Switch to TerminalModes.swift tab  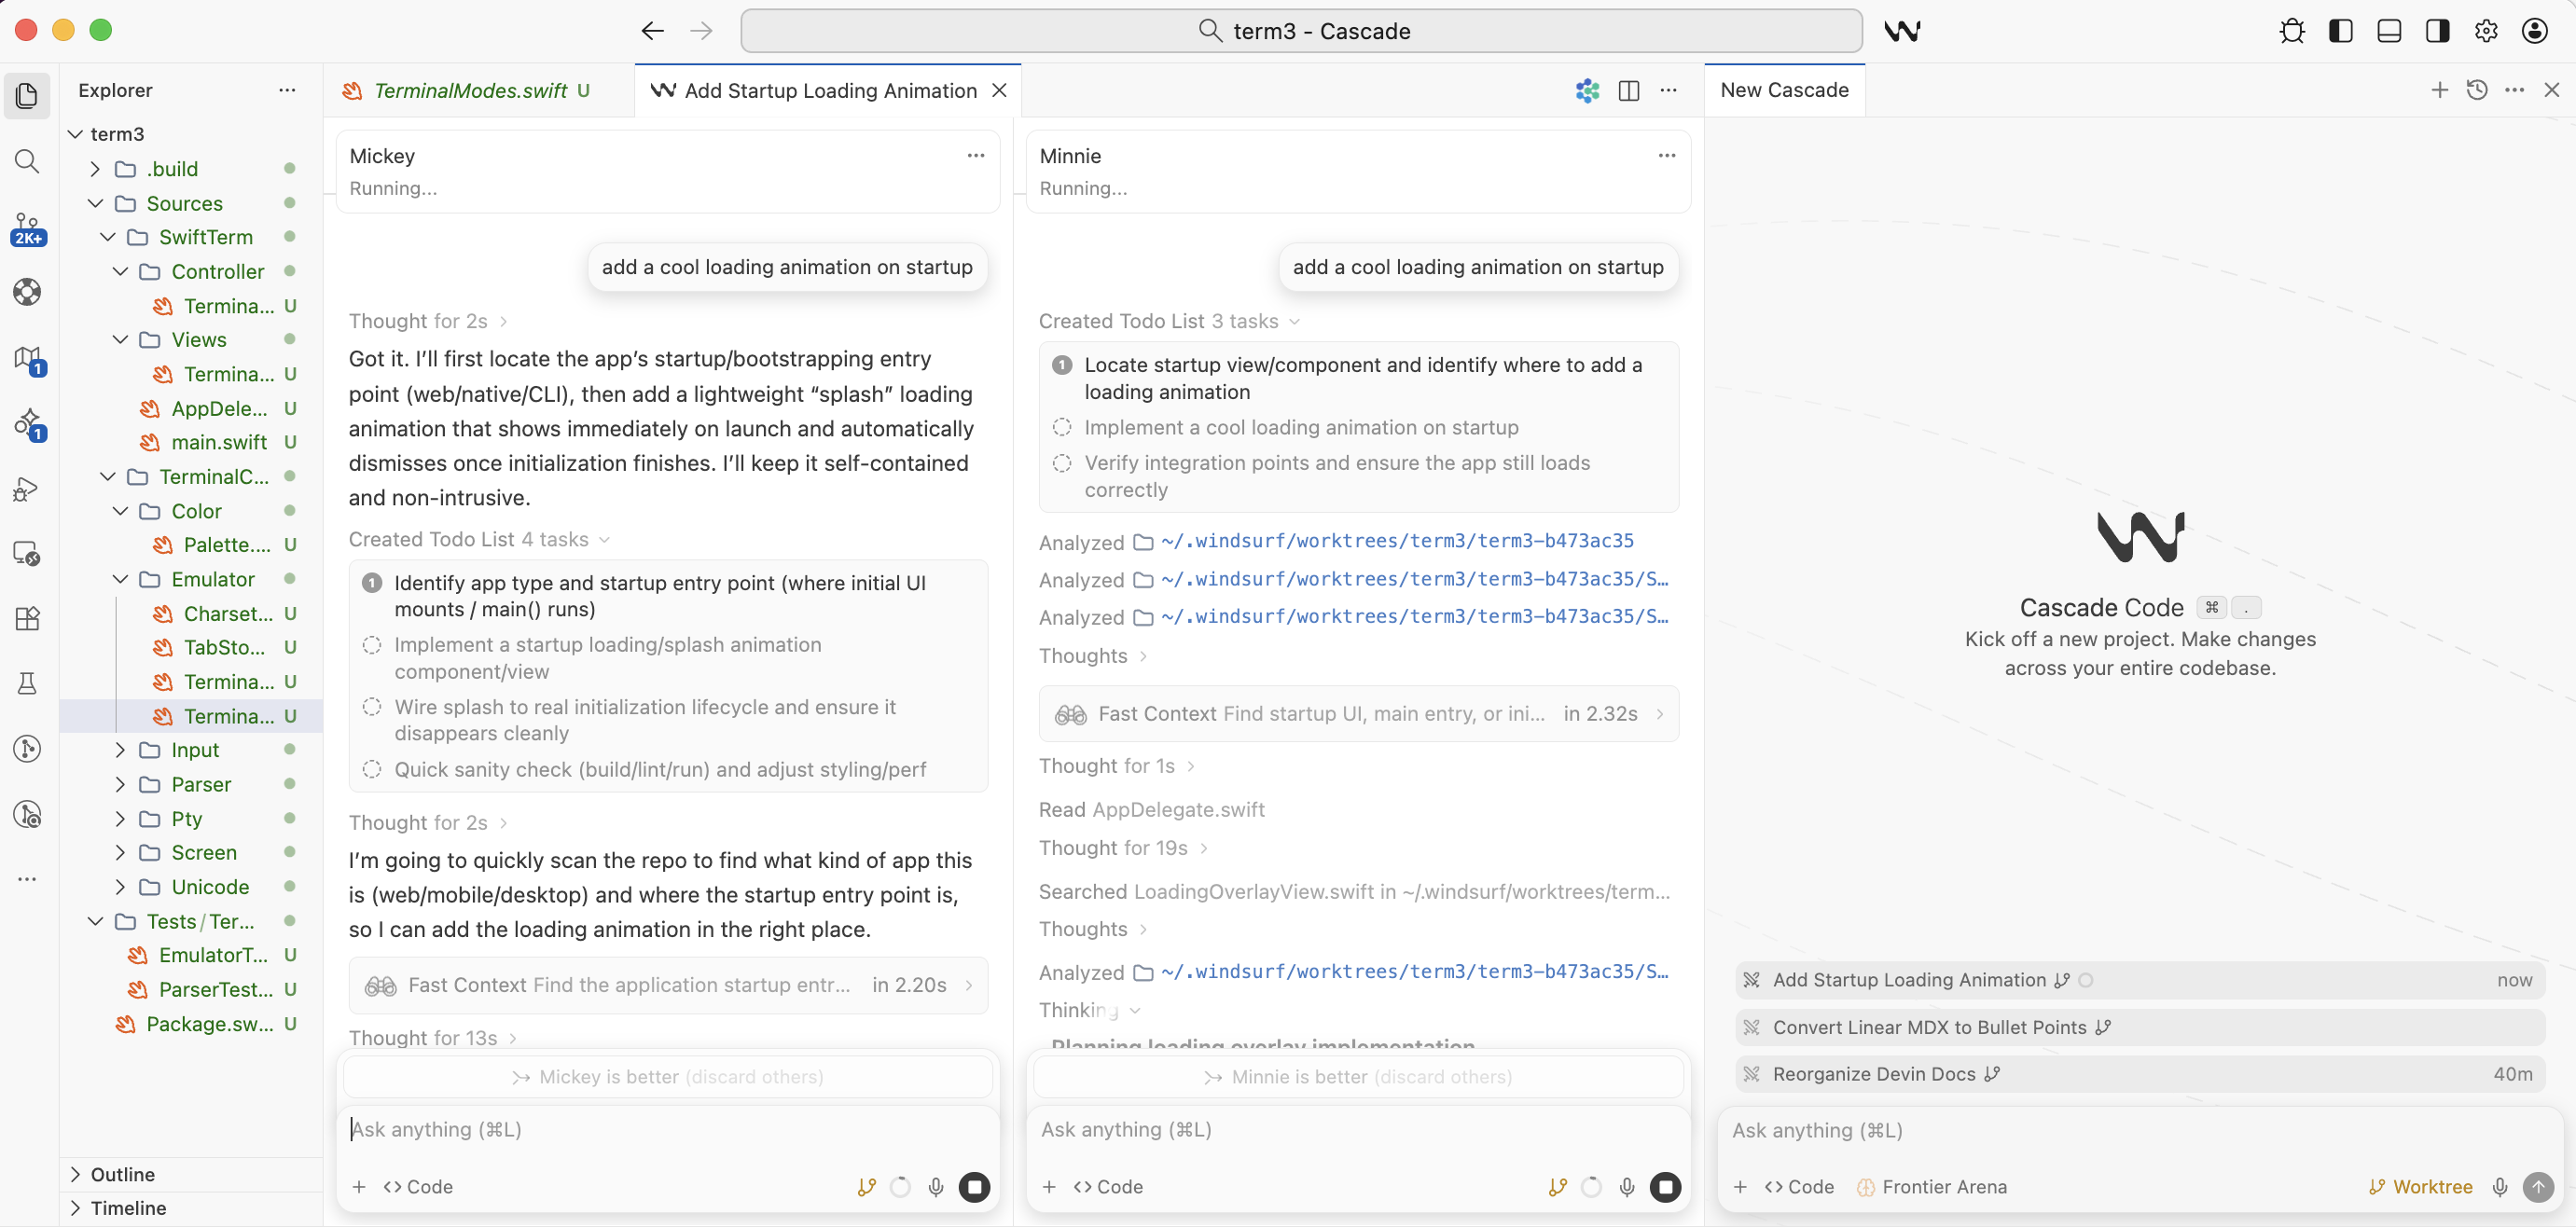pyautogui.click(x=469, y=90)
